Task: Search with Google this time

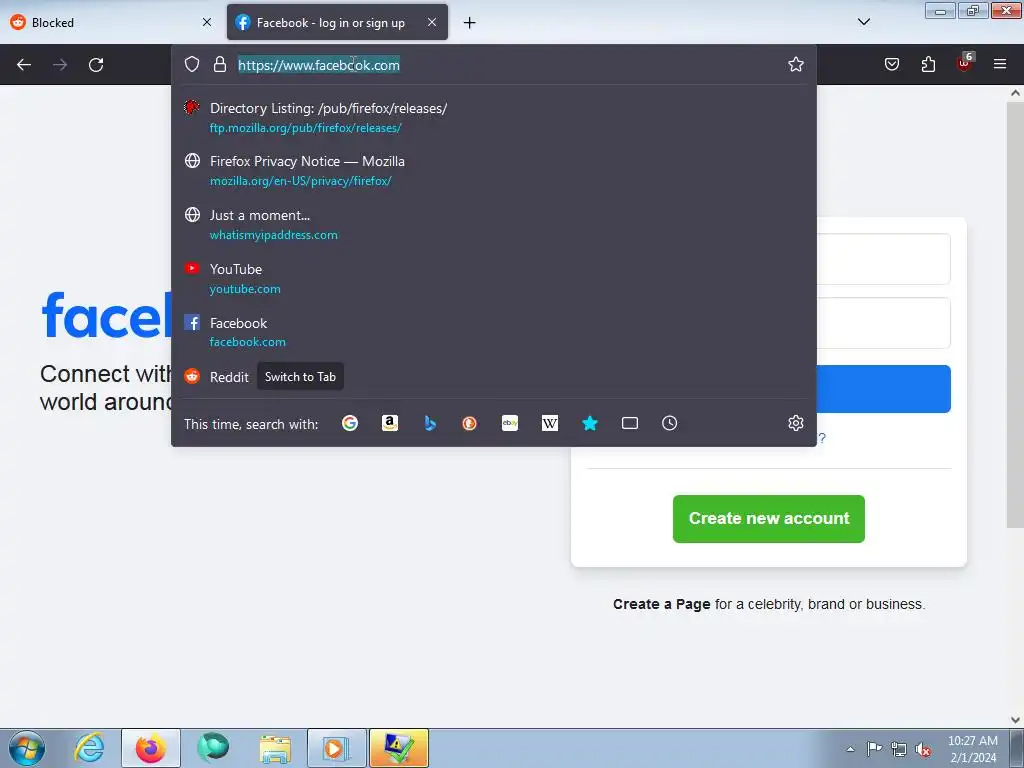Action: pyautogui.click(x=350, y=423)
